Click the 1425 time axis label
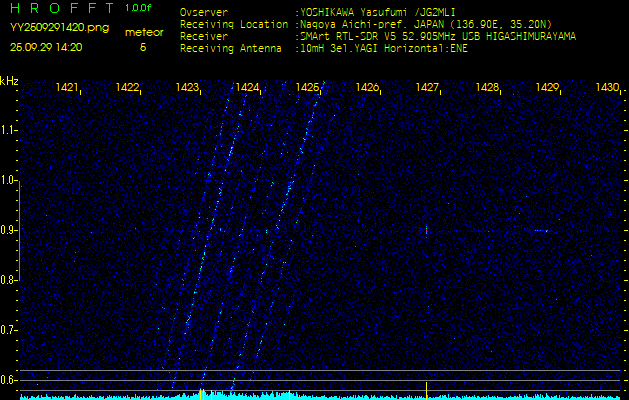This screenshot has height=400, width=629. (x=307, y=87)
